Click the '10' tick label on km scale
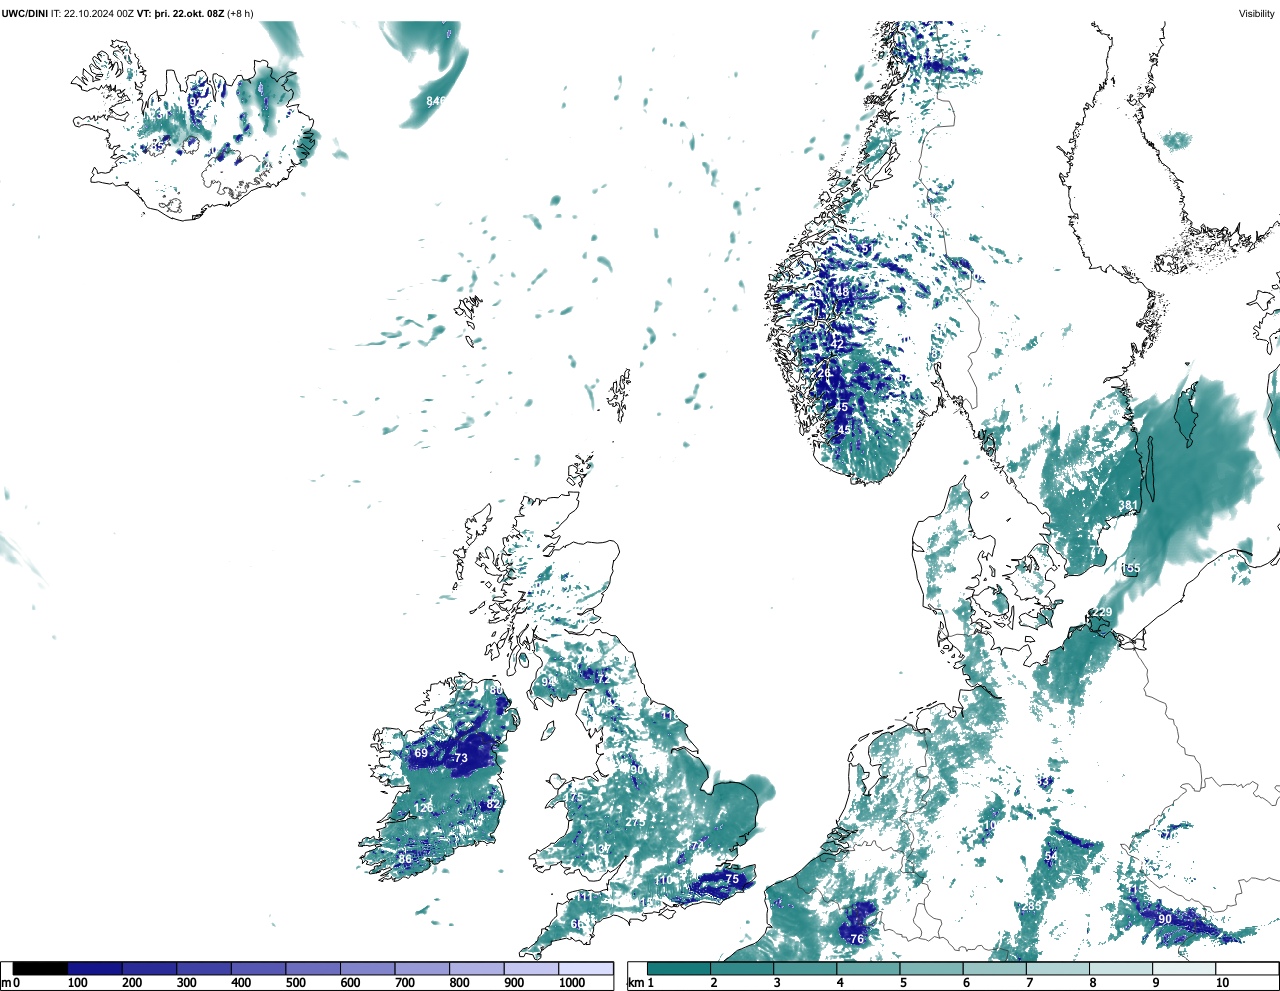This screenshot has width=1280, height=991. click(1222, 983)
